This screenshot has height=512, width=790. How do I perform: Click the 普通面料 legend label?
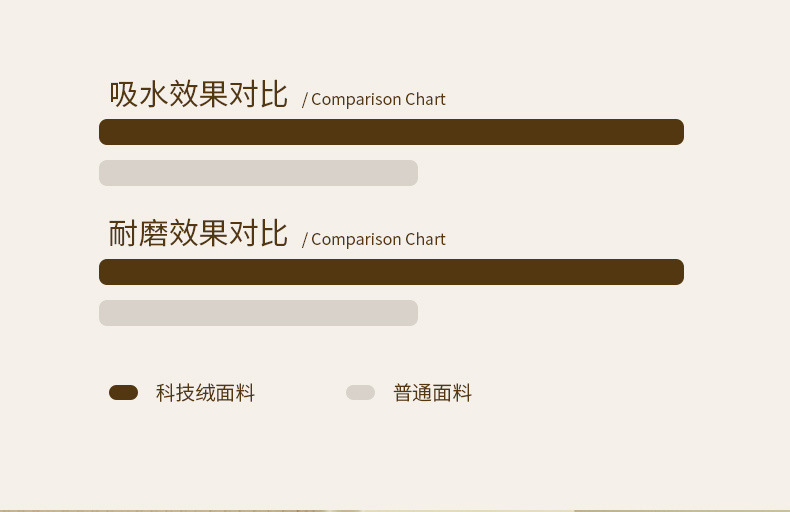click(x=432, y=393)
